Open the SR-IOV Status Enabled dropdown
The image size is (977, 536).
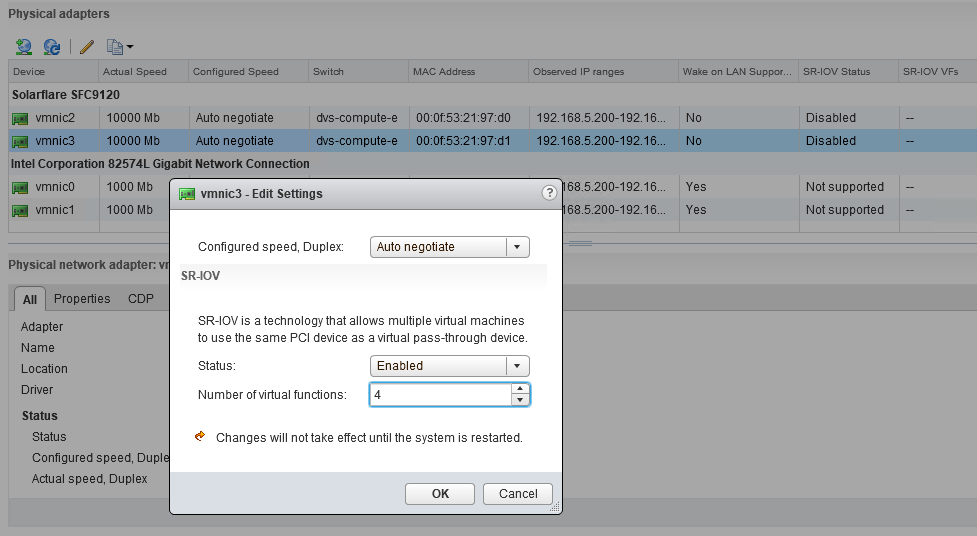[x=450, y=366]
